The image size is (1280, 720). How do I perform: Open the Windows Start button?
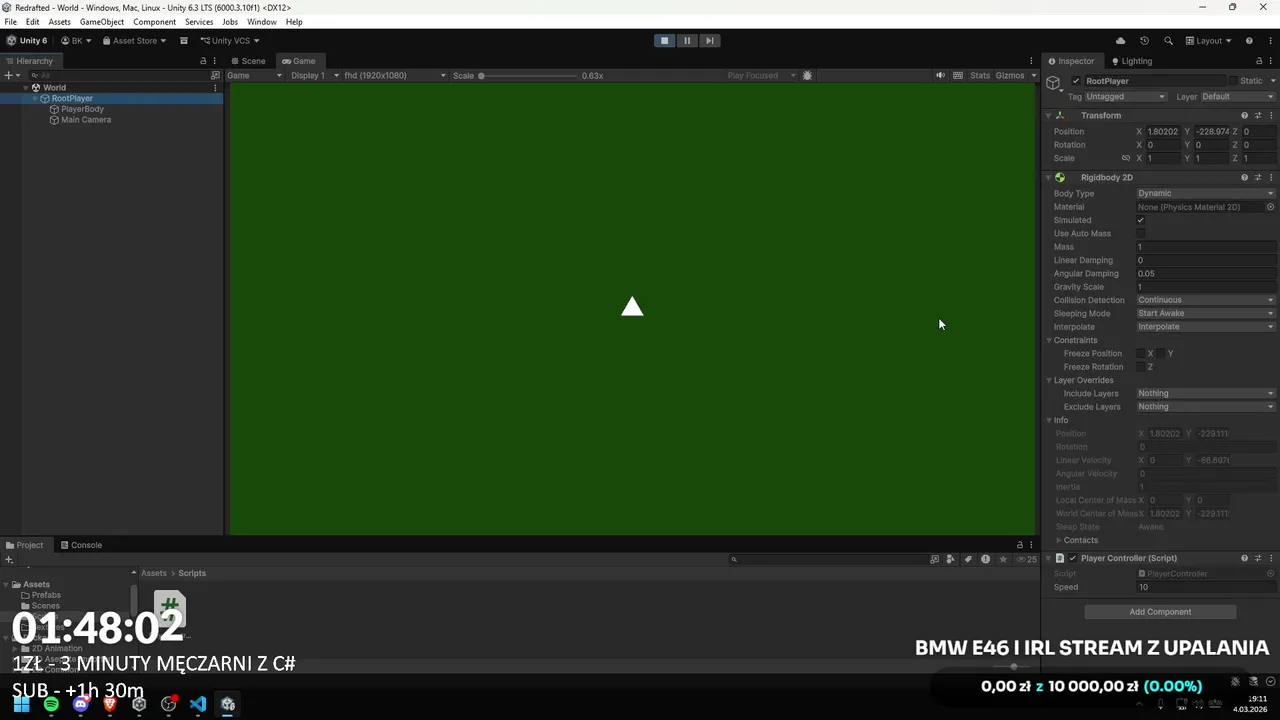click(21, 704)
